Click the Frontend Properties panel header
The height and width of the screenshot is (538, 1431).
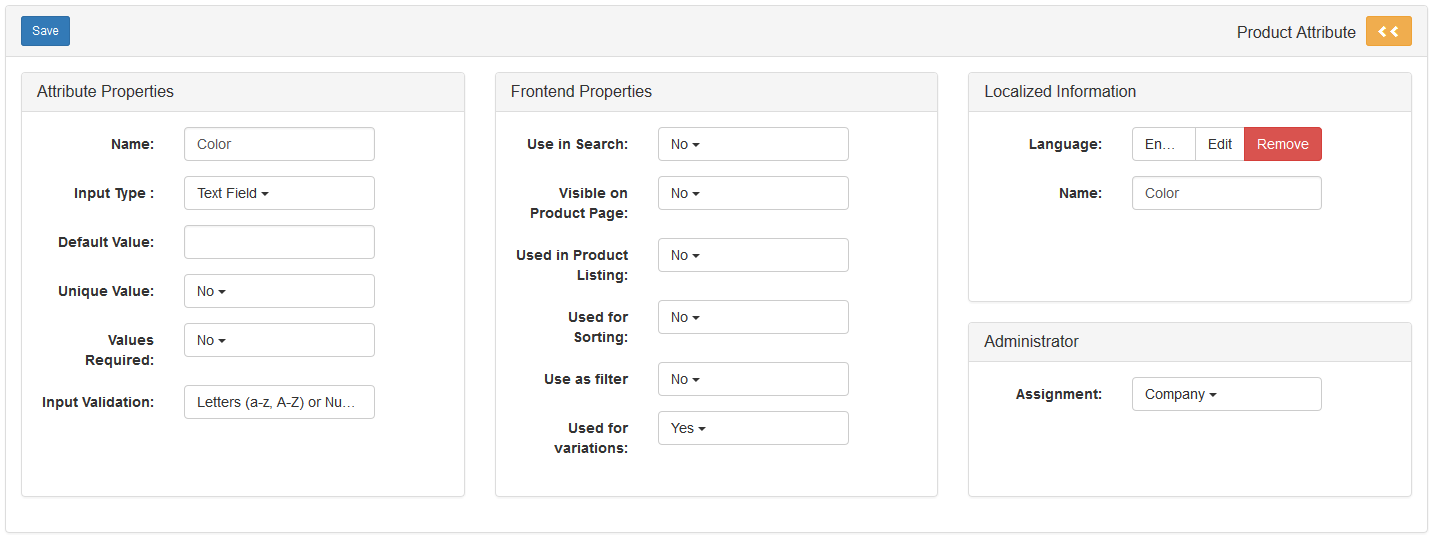pyautogui.click(x=716, y=92)
